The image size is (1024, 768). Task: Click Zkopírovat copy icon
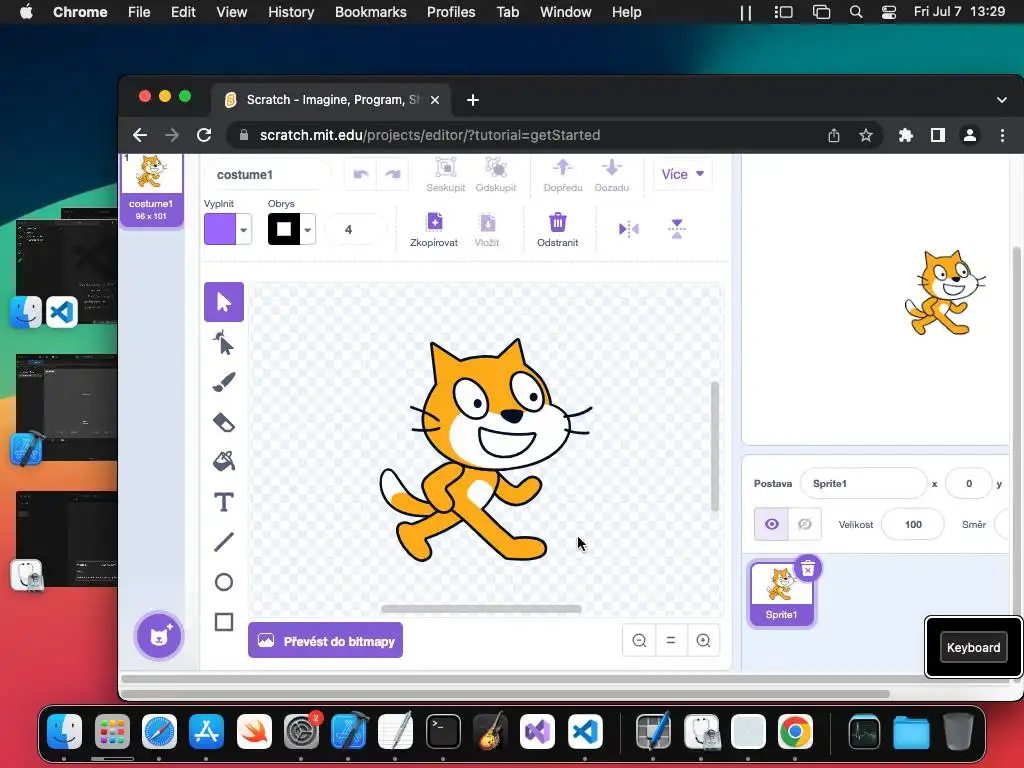(434, 223)
